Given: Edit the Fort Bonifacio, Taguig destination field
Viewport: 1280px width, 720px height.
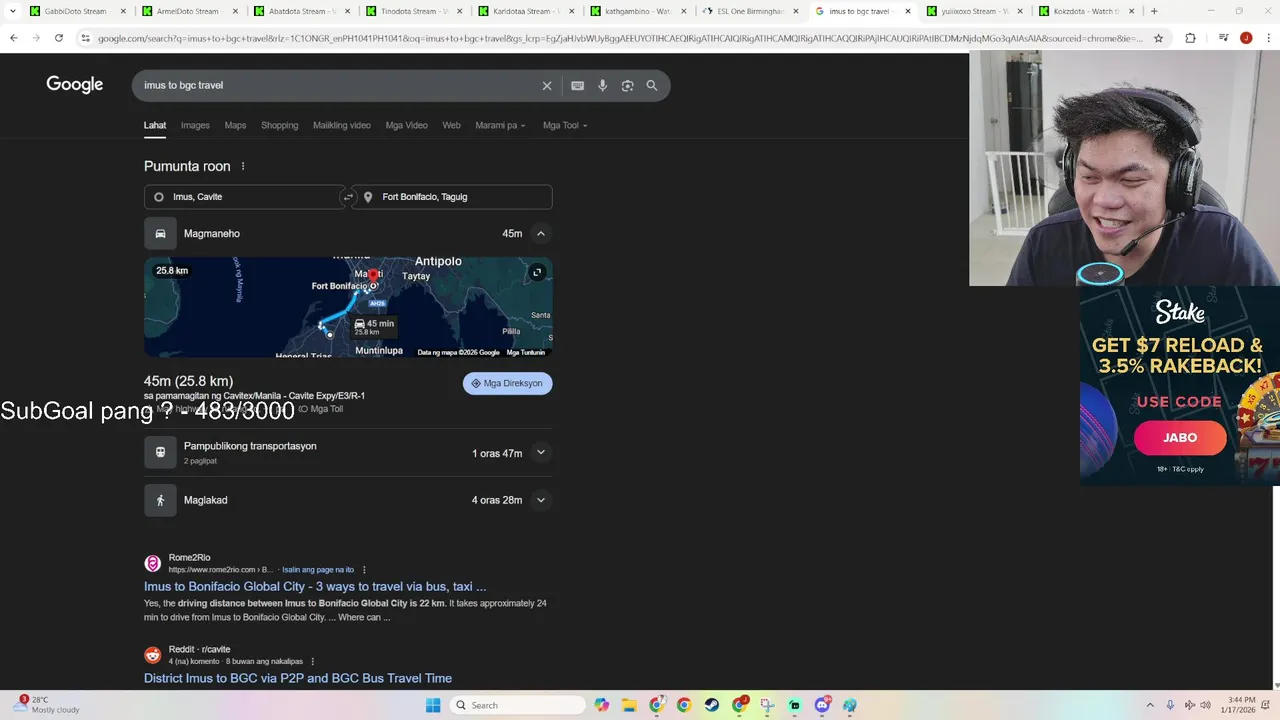Looking at the screenshot, I should point(454,197).
